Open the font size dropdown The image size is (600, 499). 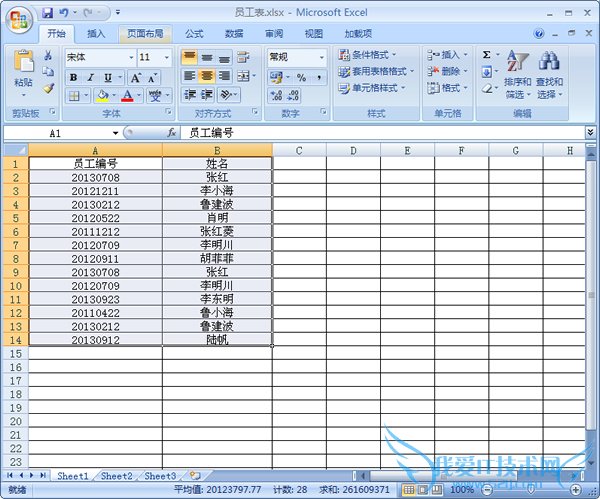[x=167, y=57]
